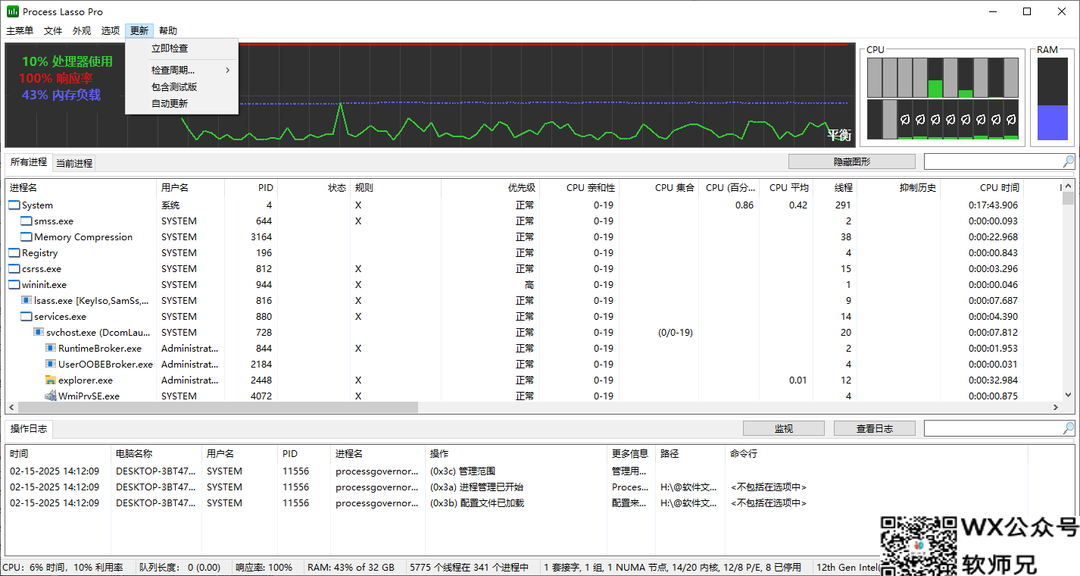Click the RAM usage bar graph
The image size is (1080, 576).
(1052, 99)
